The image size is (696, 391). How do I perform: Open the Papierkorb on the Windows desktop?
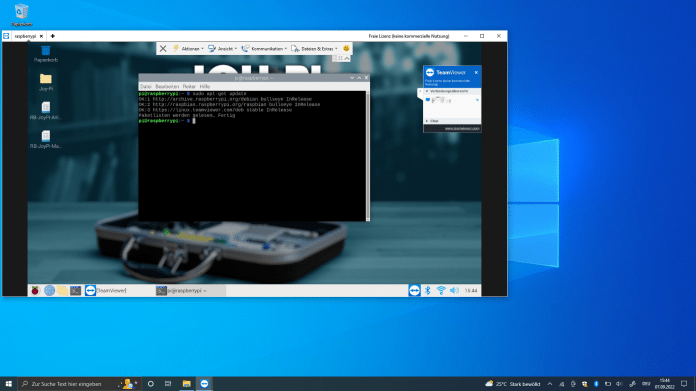[21, 15]
